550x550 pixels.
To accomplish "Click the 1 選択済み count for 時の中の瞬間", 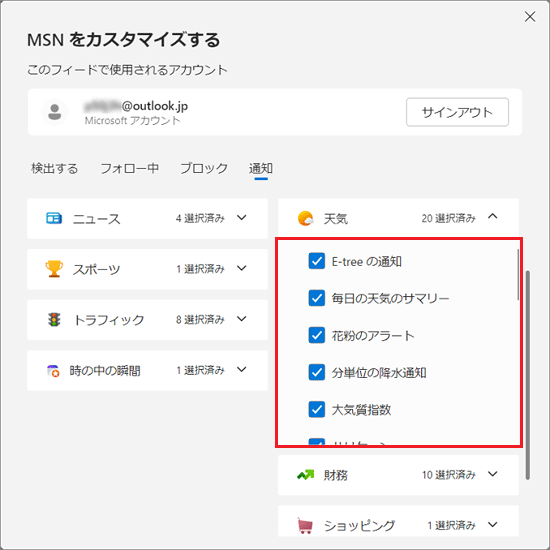I will point(200,370).
